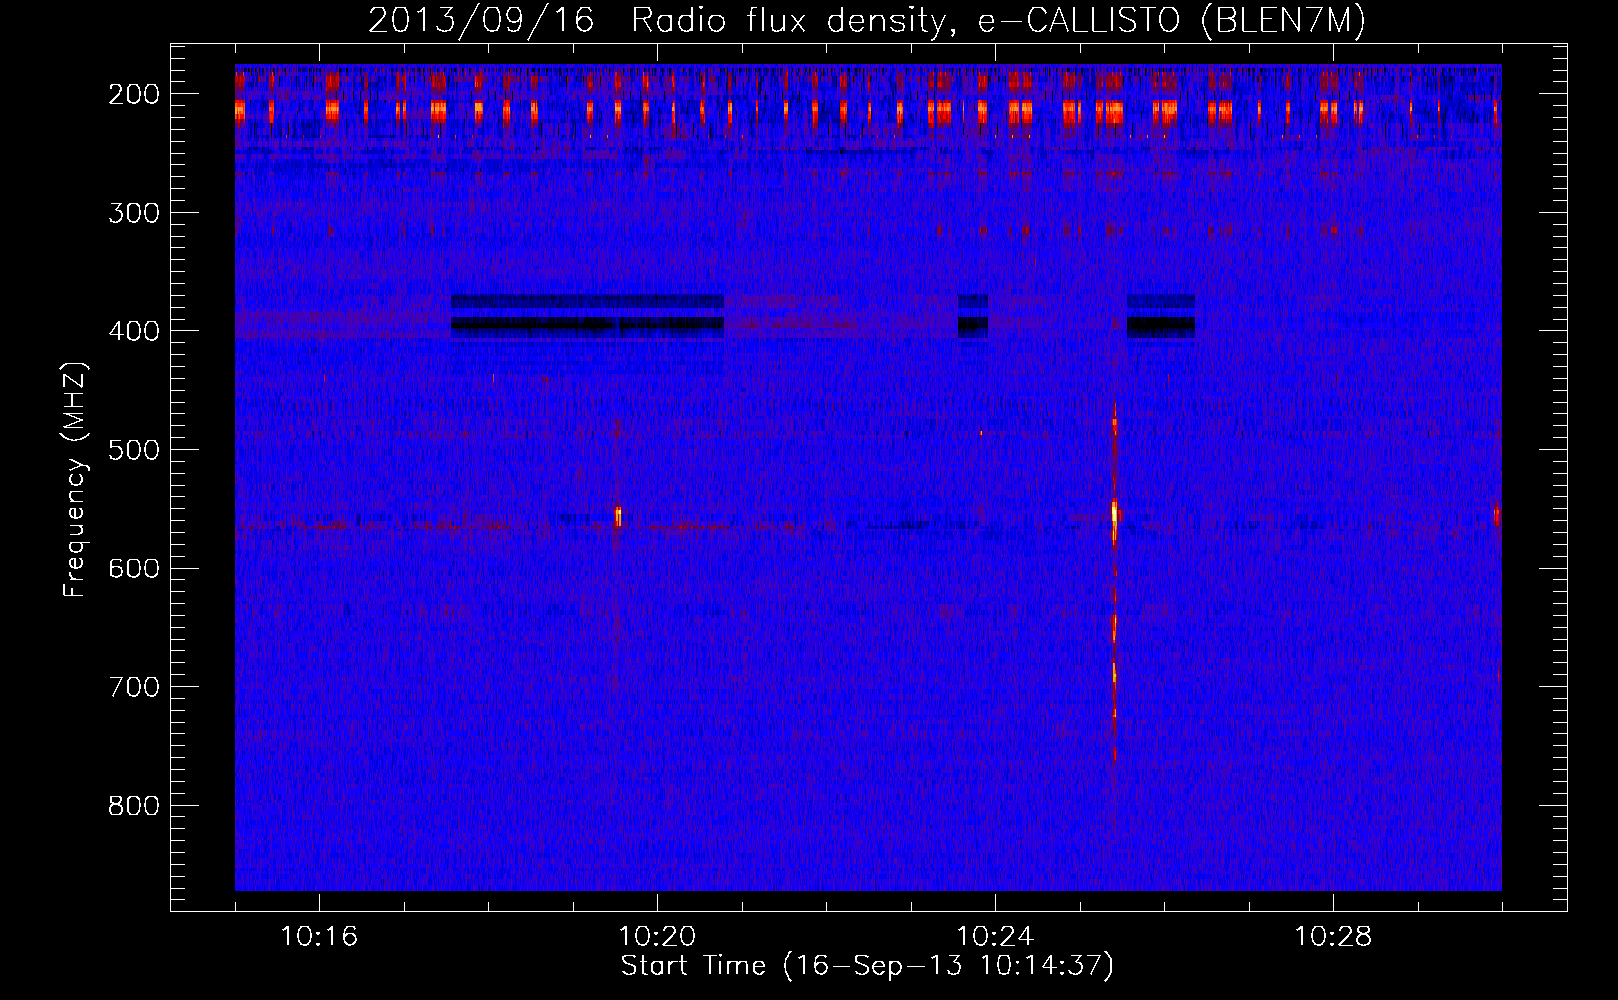Click the 200 frequency tick label
Screen dimensions: 1618x1000
point(134,94)
